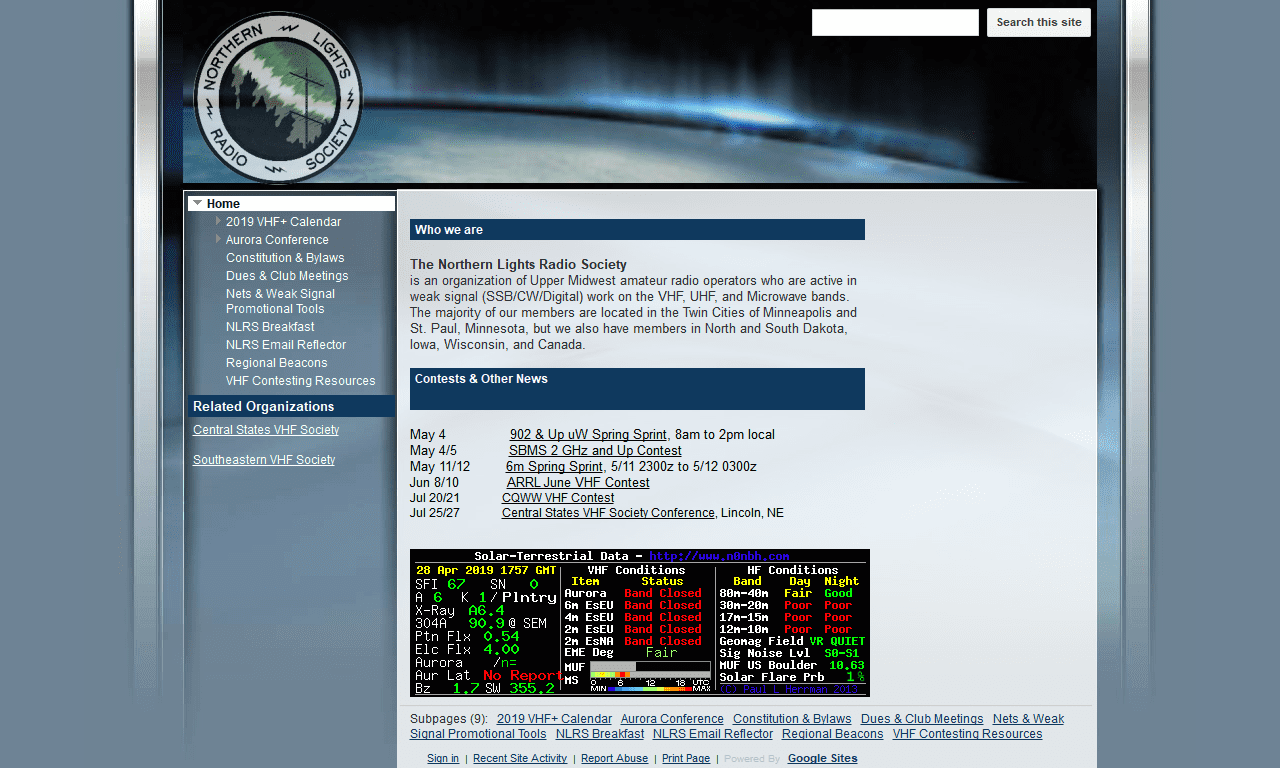Click the Search this site button
Image resolution: width=1280 pixels, height=768 pixels.
pyautogui.click(x=1039, y=23)
